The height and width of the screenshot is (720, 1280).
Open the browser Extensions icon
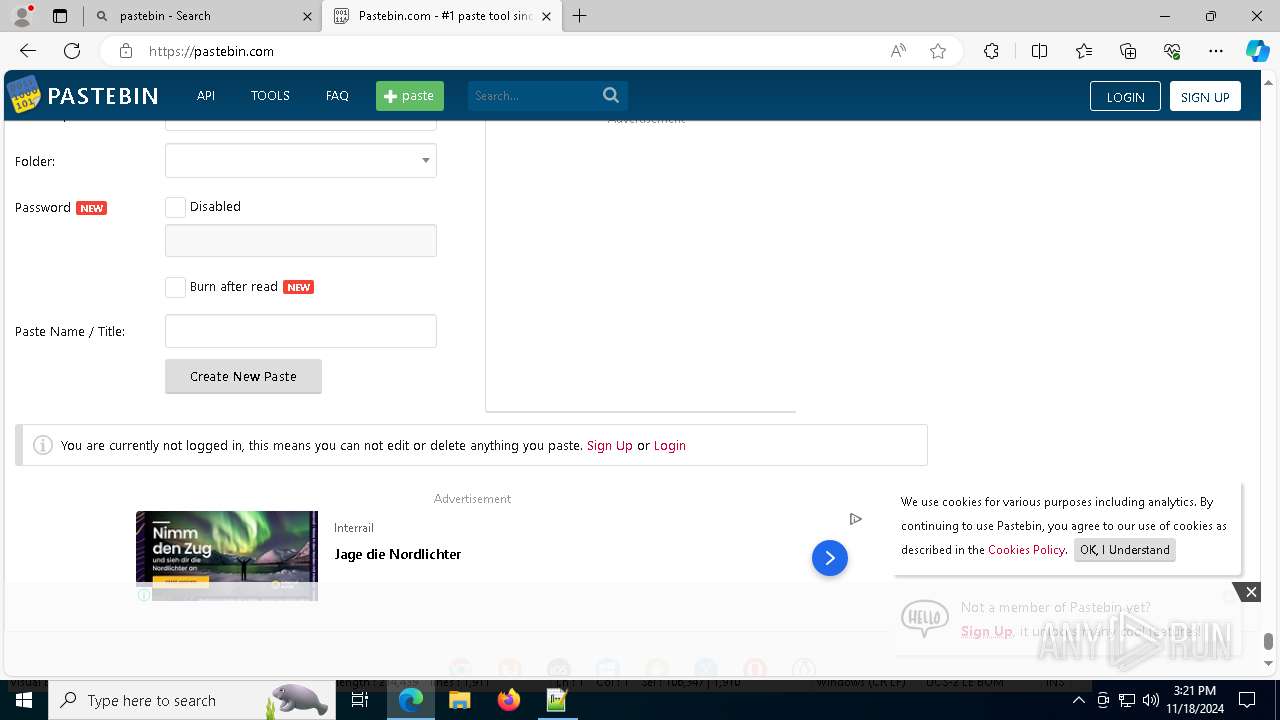pos(991,51)
